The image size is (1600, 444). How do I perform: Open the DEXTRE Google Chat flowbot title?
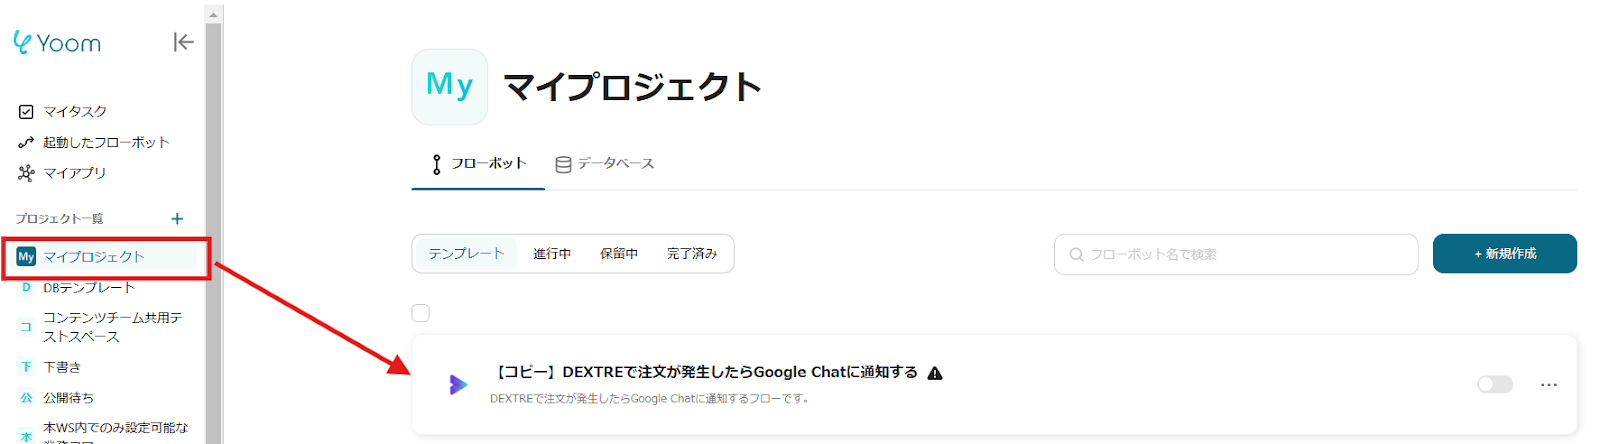pyautogui.click(x=707, y=372)
